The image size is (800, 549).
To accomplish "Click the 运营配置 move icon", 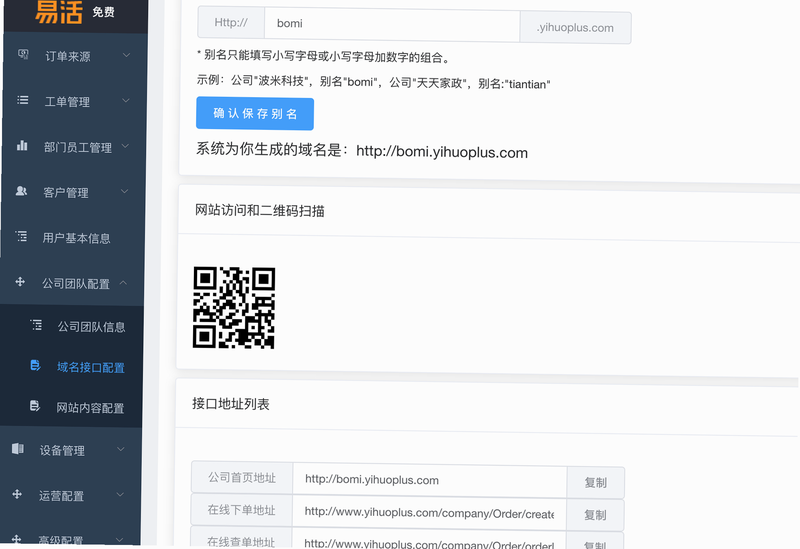I will 17,494.
